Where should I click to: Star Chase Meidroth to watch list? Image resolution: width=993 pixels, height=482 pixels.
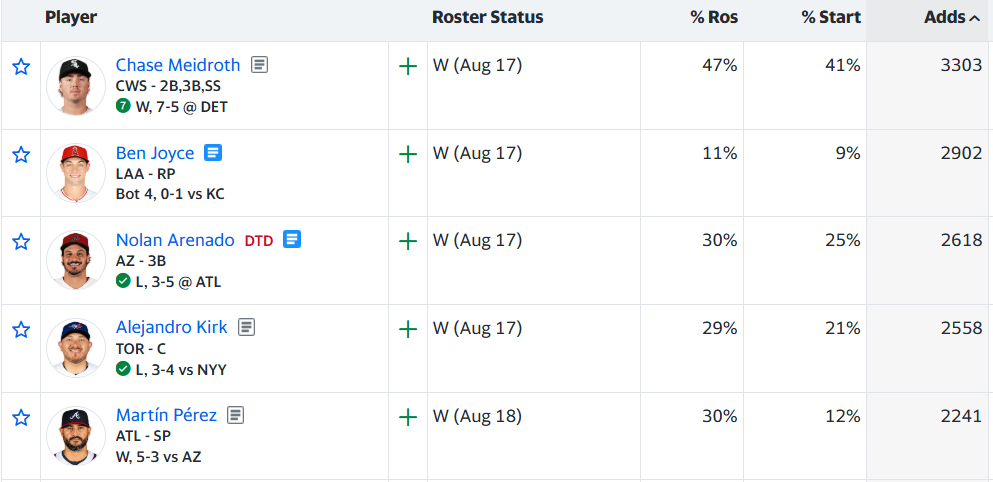pyautogui.click(x=21, y=67)
